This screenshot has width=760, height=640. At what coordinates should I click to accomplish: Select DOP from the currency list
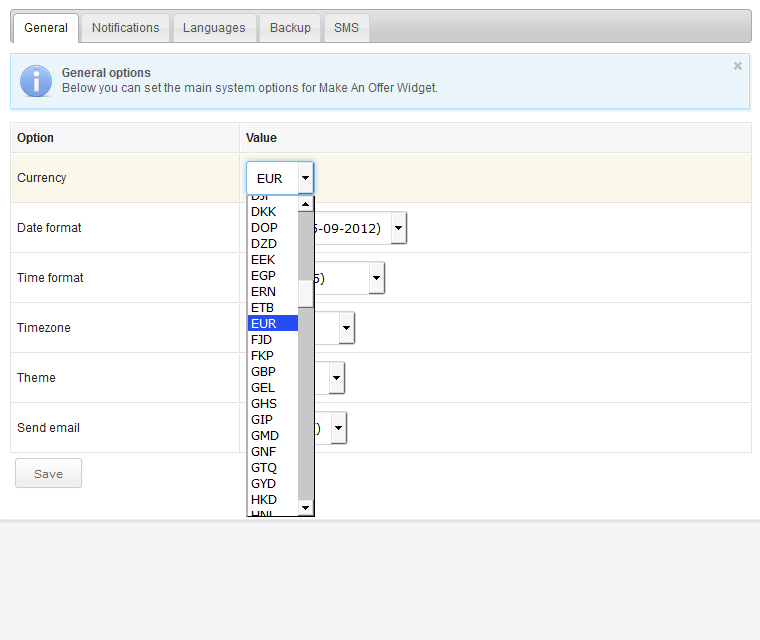click(x=272, y=228)
